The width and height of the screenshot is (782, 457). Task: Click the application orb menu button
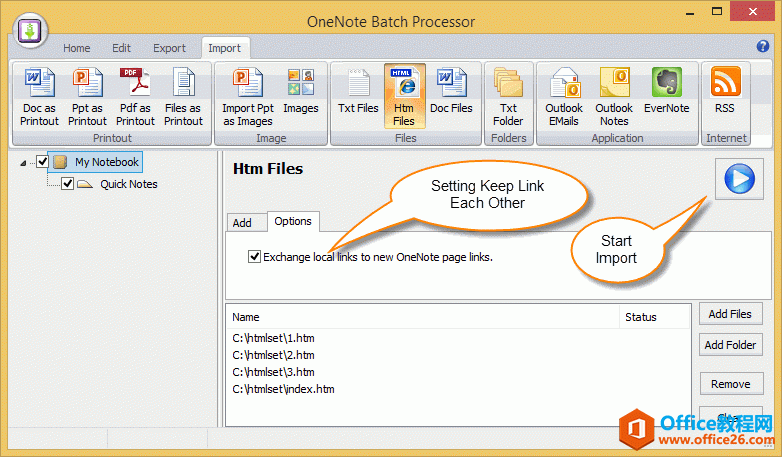coord(30,31)
